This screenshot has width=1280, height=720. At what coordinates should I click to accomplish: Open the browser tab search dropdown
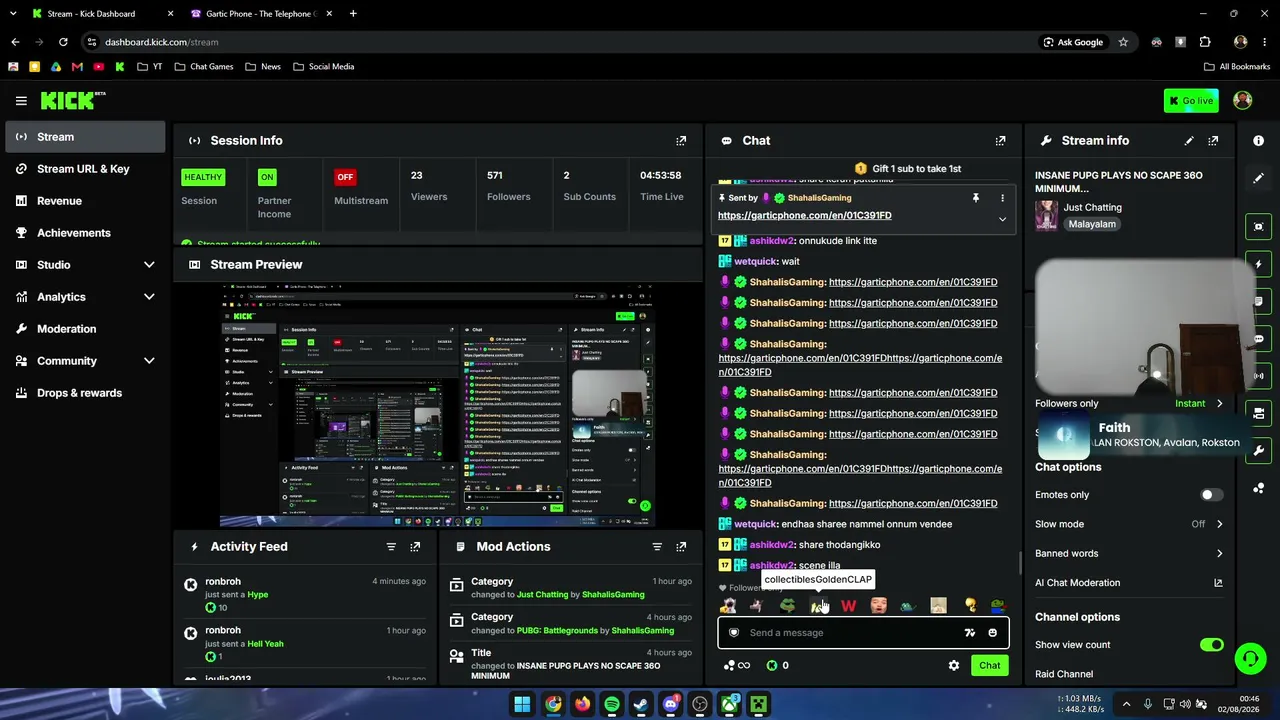(x=13, y=14)
